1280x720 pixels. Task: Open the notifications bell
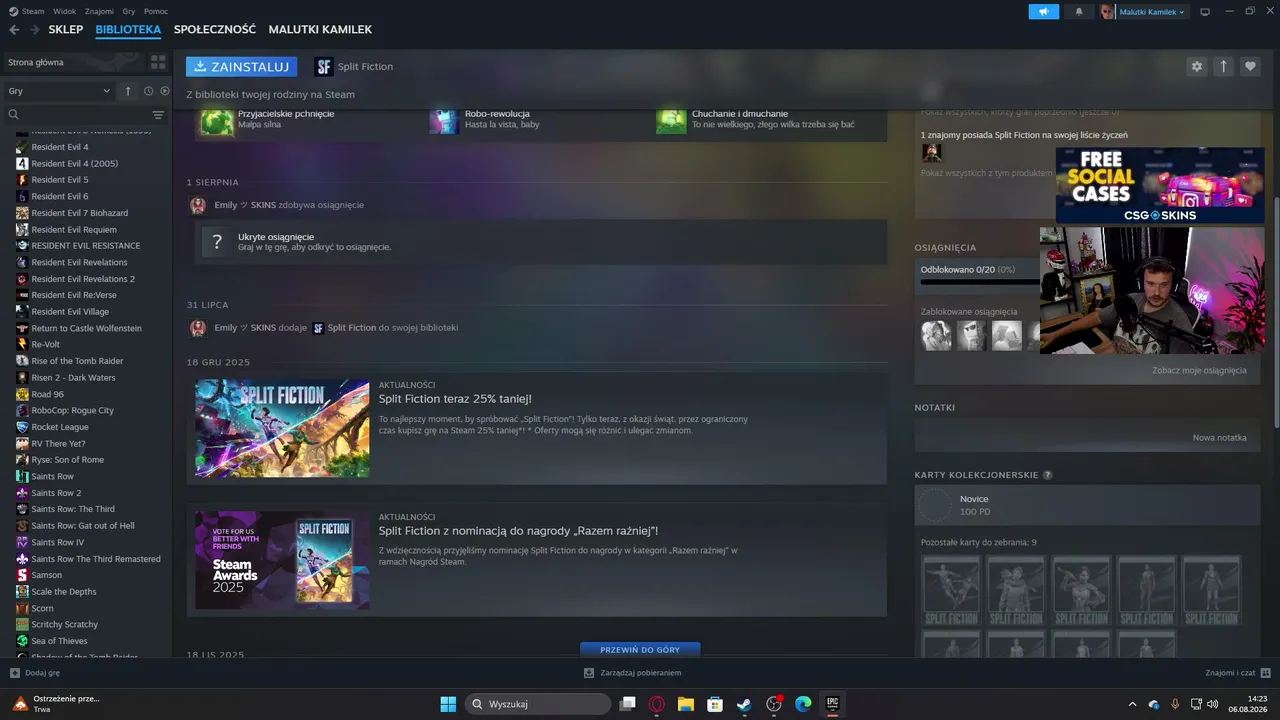click(x=1079, y=12)
